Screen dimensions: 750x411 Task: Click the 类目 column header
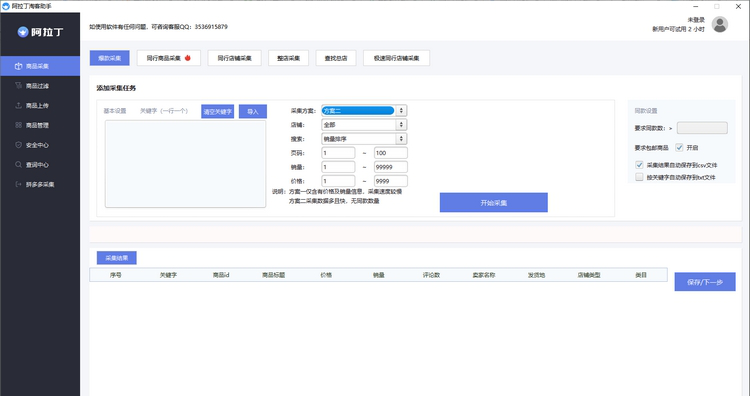point(641,275)
